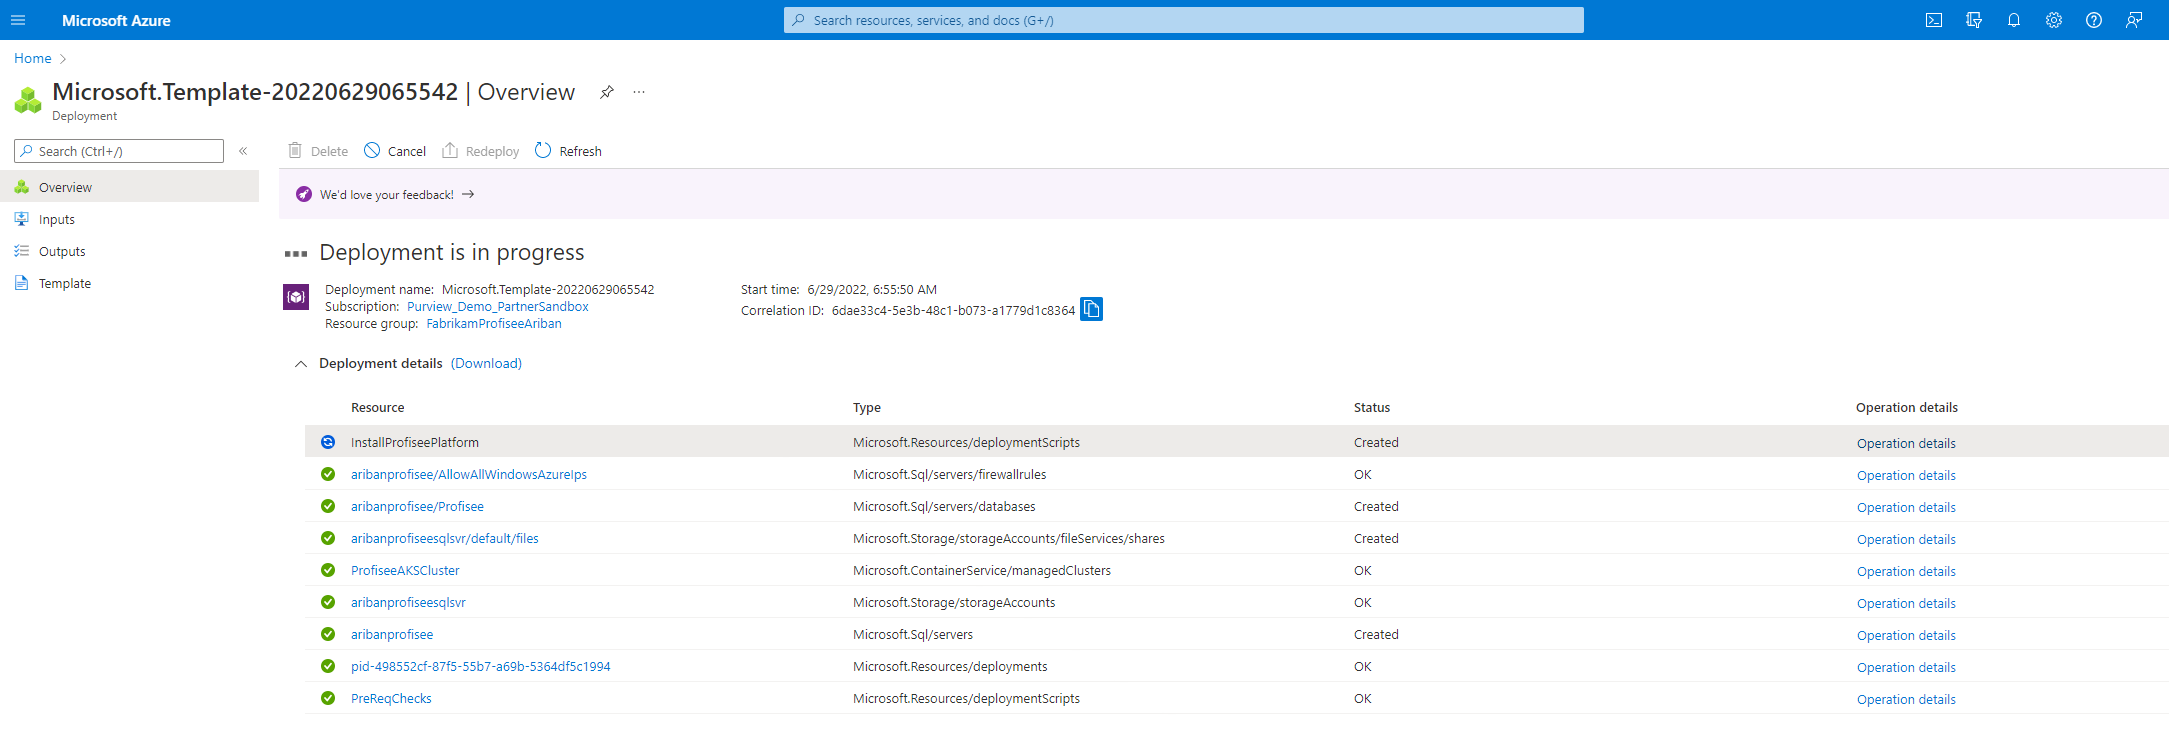
Task: Open the ProfiseeAKSCluster resource link
Action: [405, 571]
